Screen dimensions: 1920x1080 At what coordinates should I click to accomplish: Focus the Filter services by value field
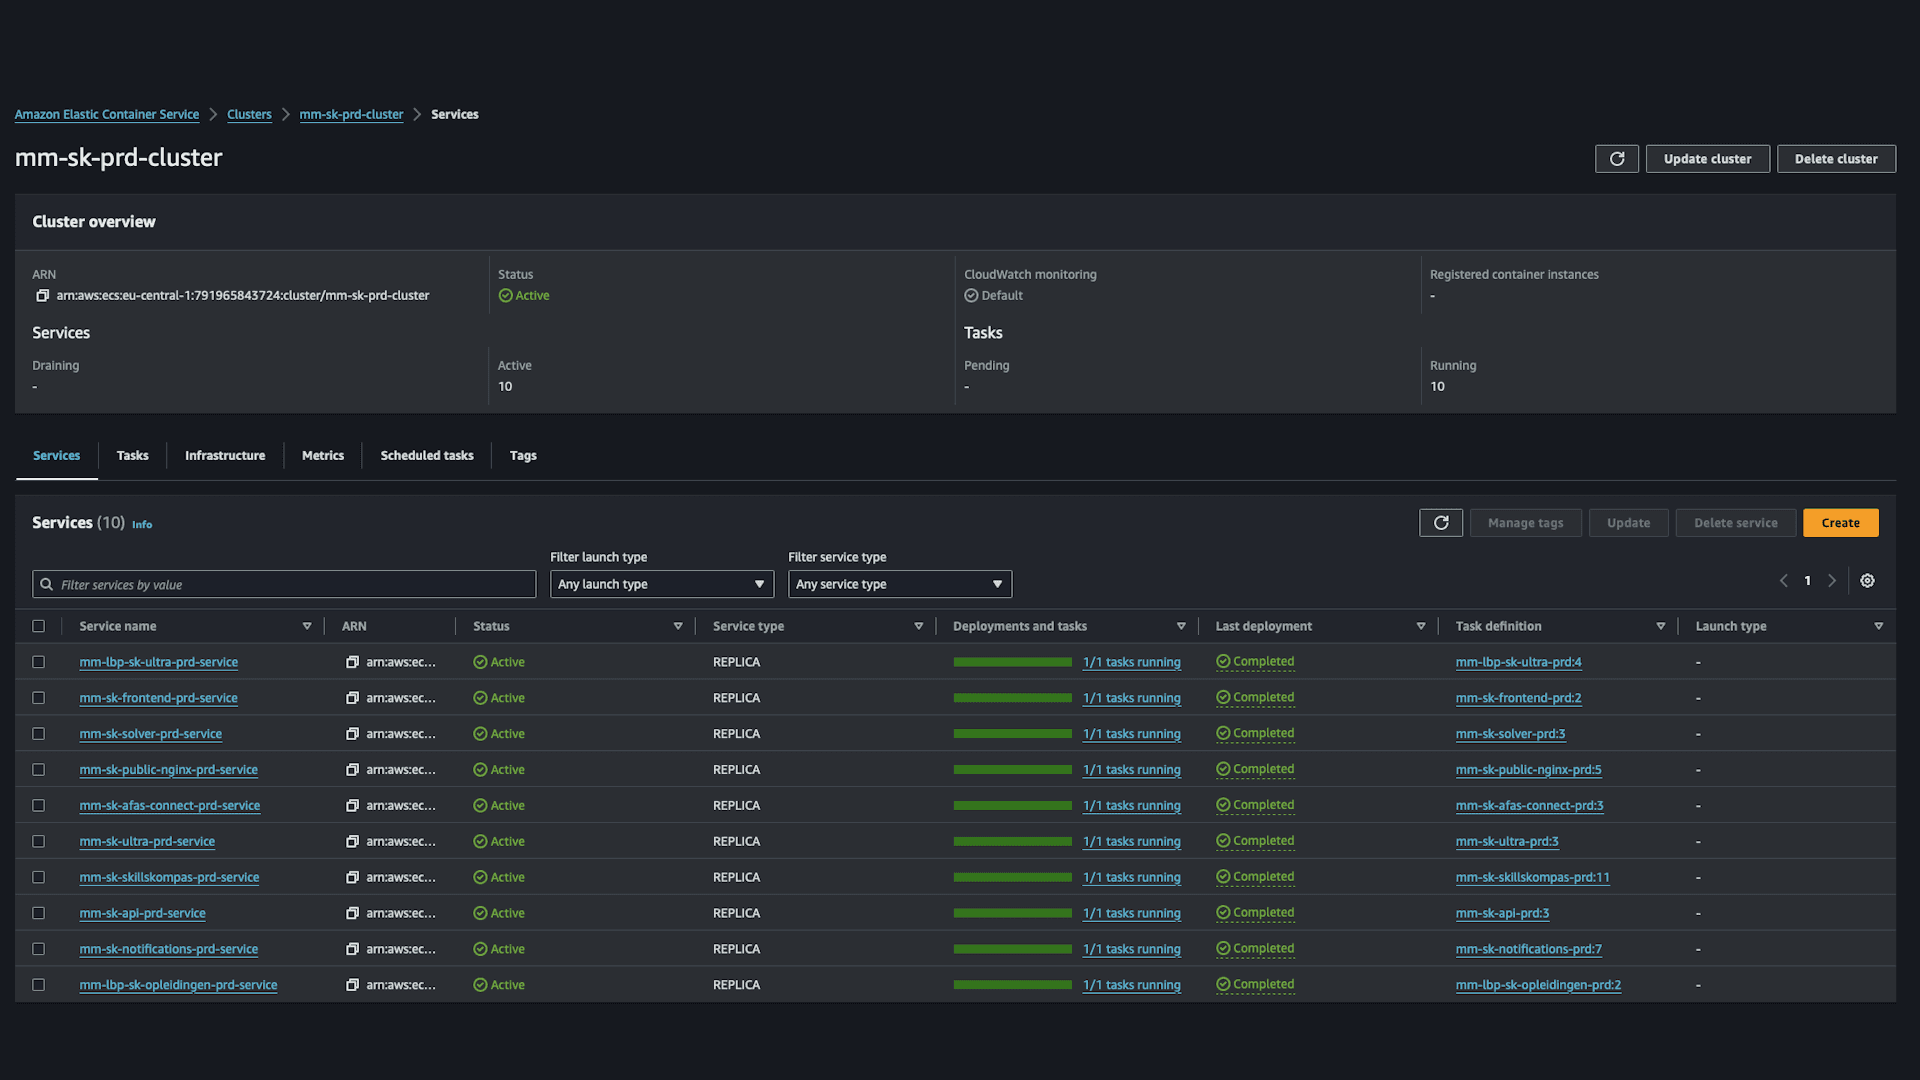[285, 585]
